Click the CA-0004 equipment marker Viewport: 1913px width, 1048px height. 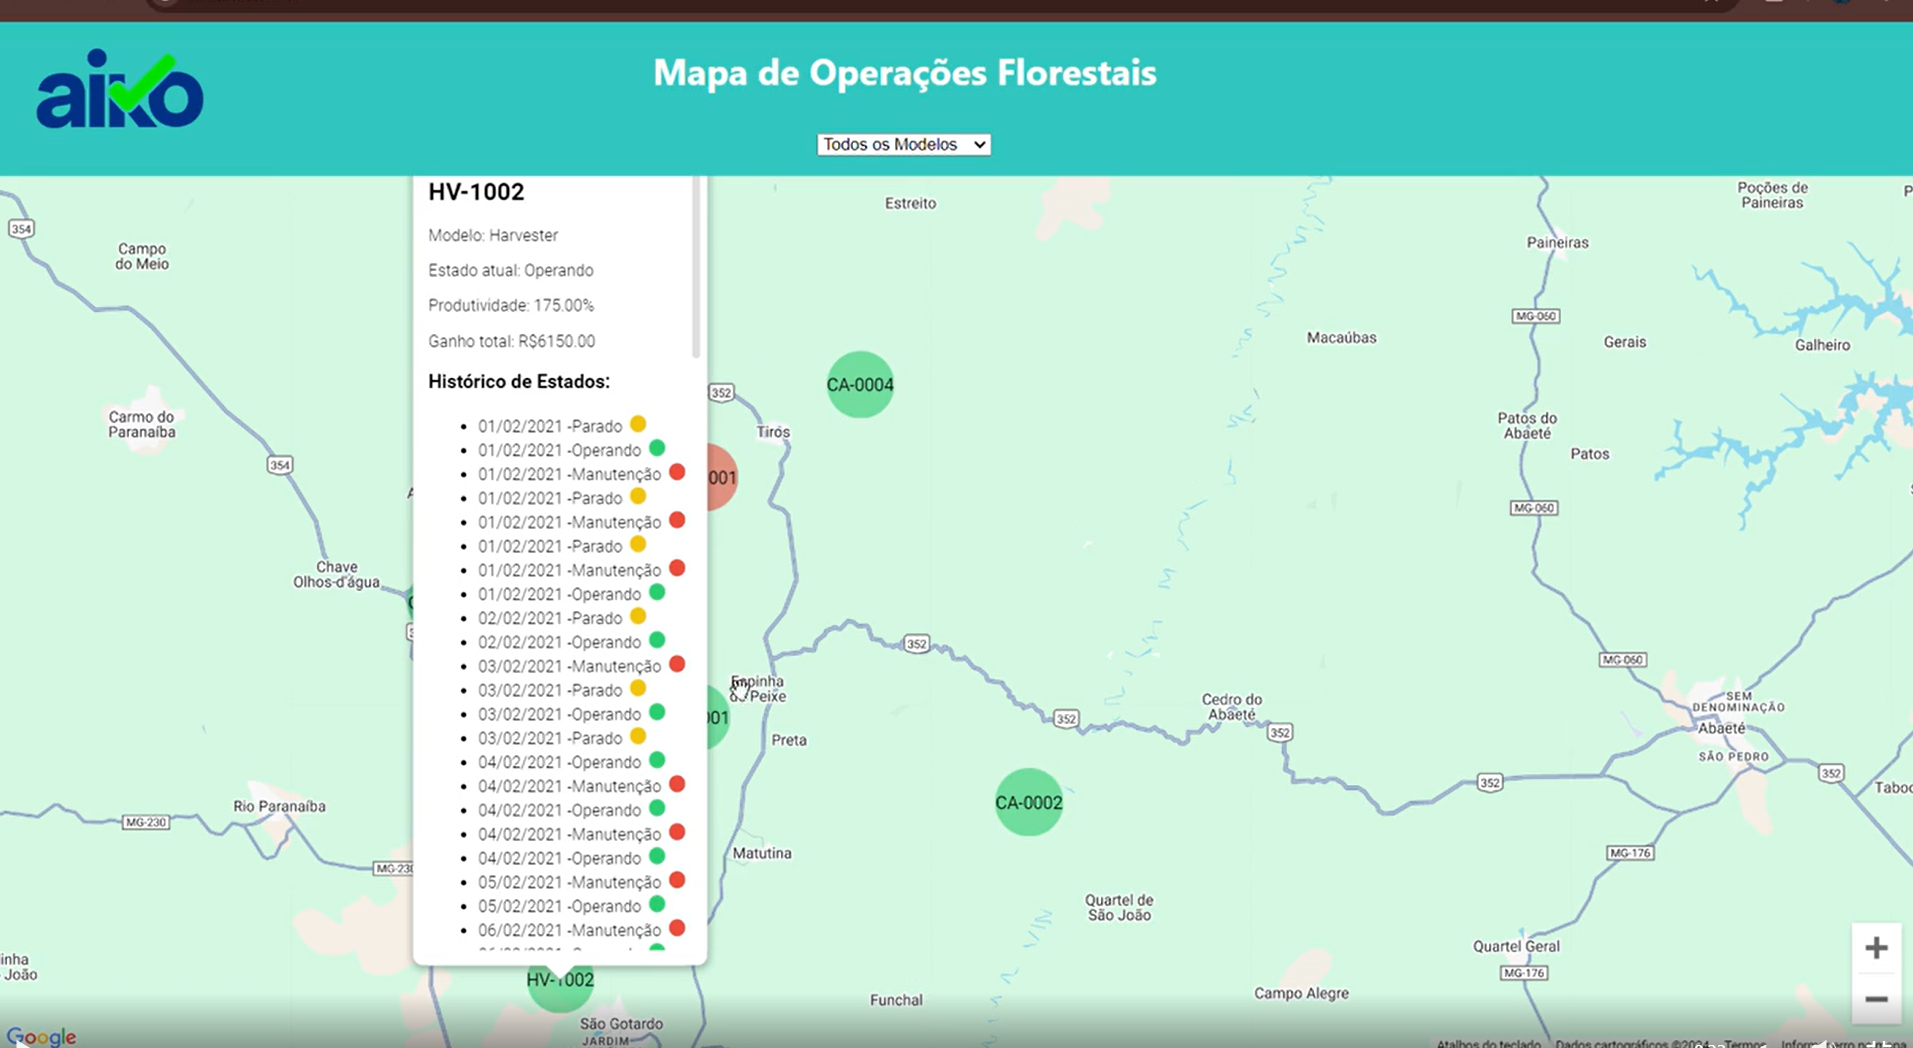tap(860, 385)
